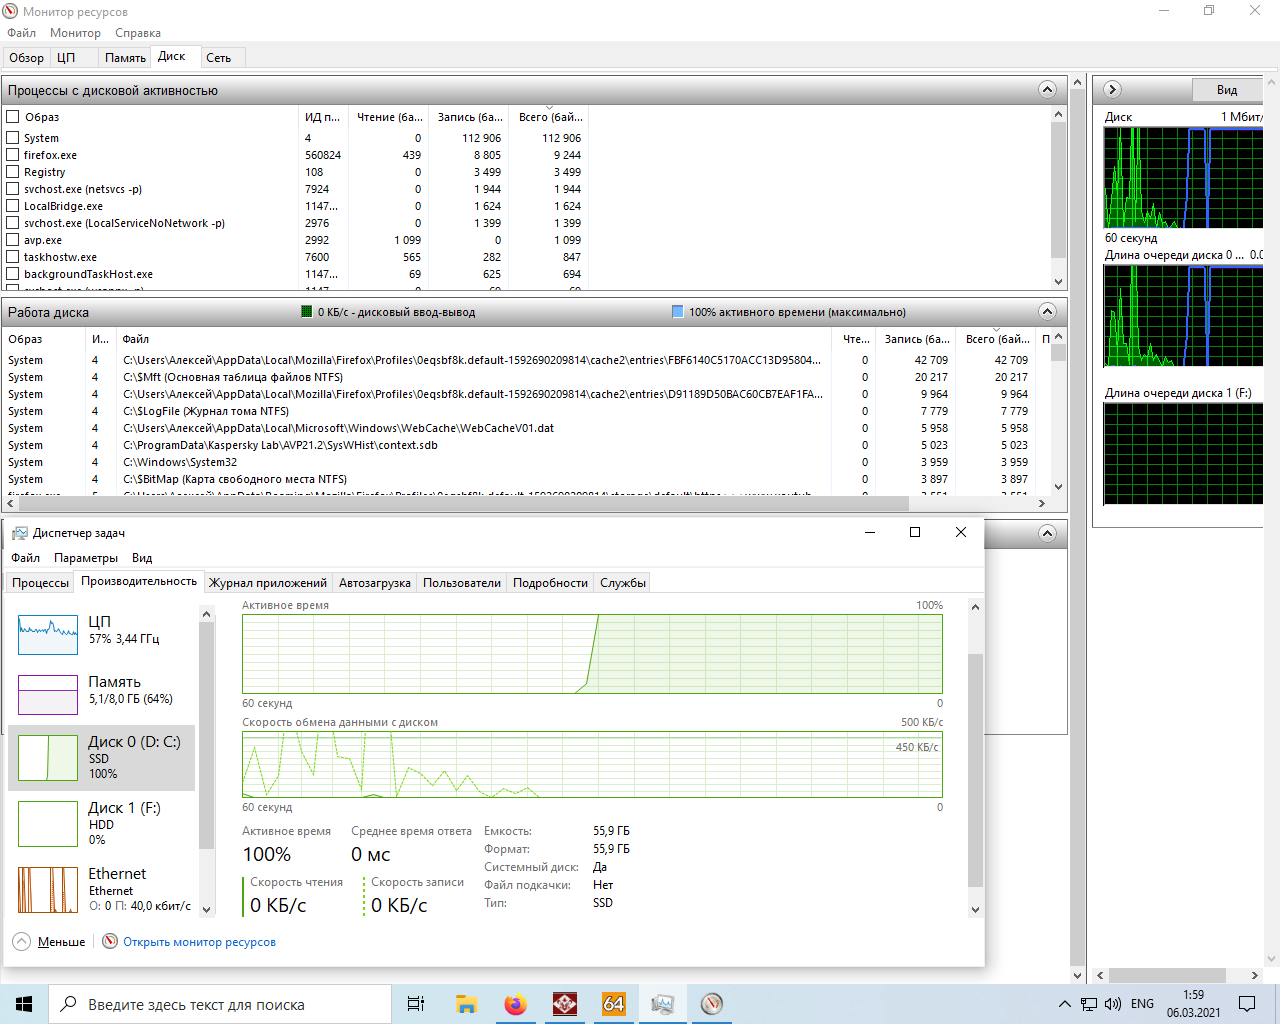1280x1024 pixels.
Task: Sort by Чтение column in process list
Action: 389,117
